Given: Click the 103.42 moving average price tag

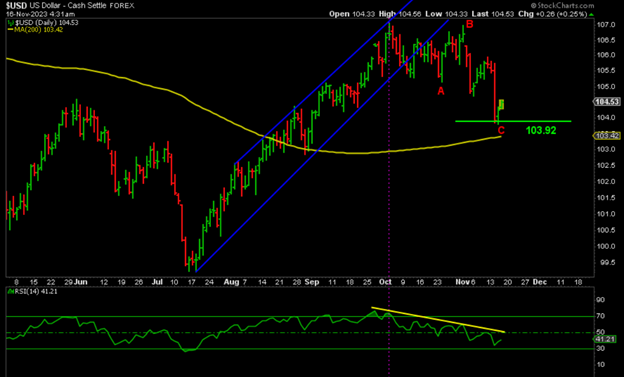Looking at the screenshot, I should pos(608,136).
